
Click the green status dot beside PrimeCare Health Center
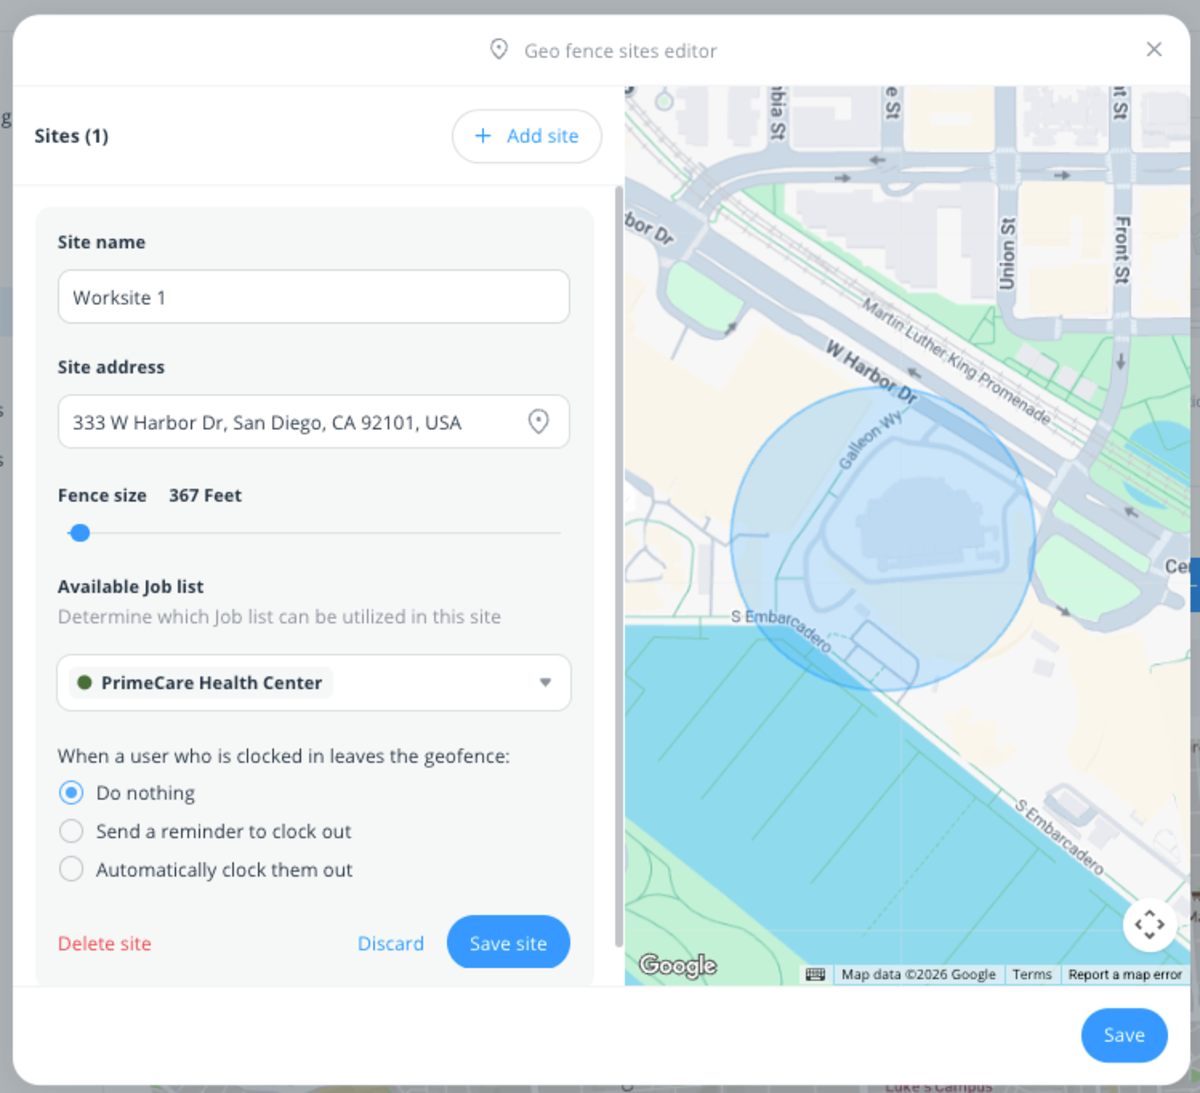coord(83,682)
